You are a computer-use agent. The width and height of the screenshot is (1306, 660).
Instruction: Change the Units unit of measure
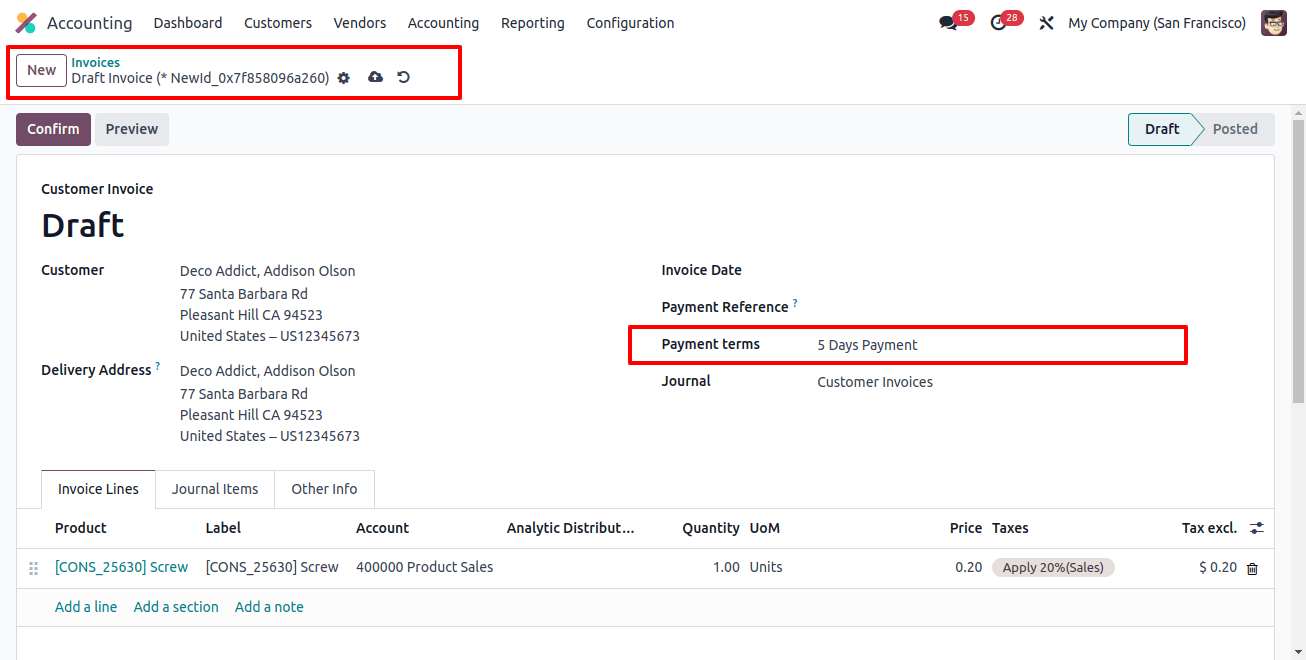pyautogui.click(x=766, y=567)
